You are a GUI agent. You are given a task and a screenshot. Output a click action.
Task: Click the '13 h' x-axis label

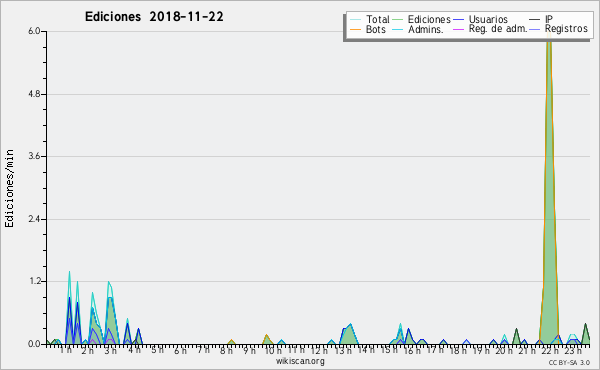[x=343, y=350]
